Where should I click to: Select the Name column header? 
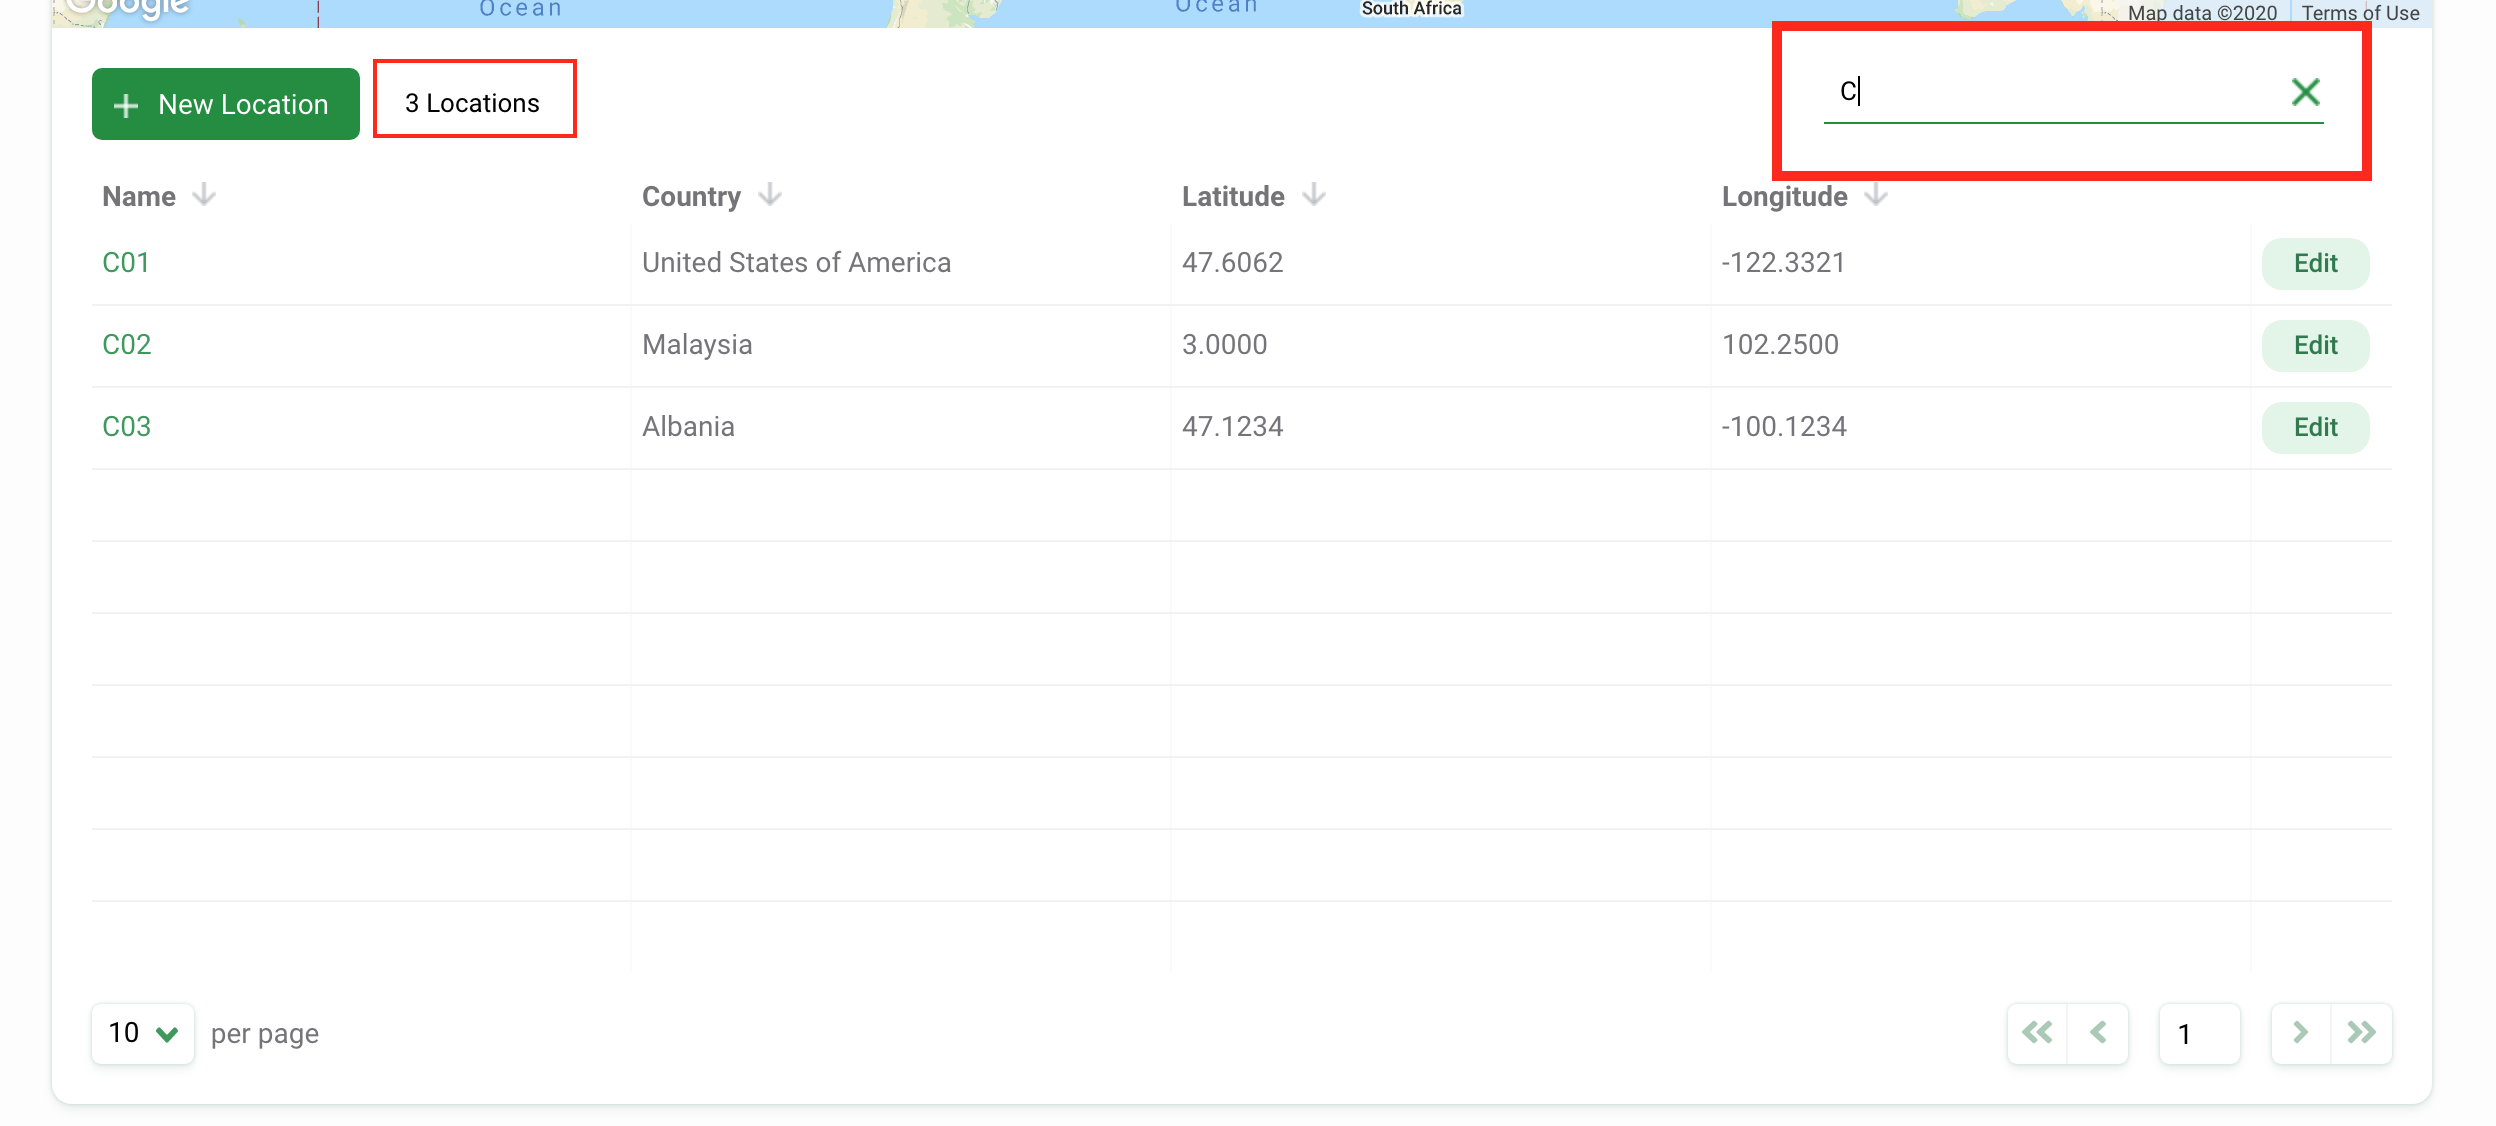139,196
